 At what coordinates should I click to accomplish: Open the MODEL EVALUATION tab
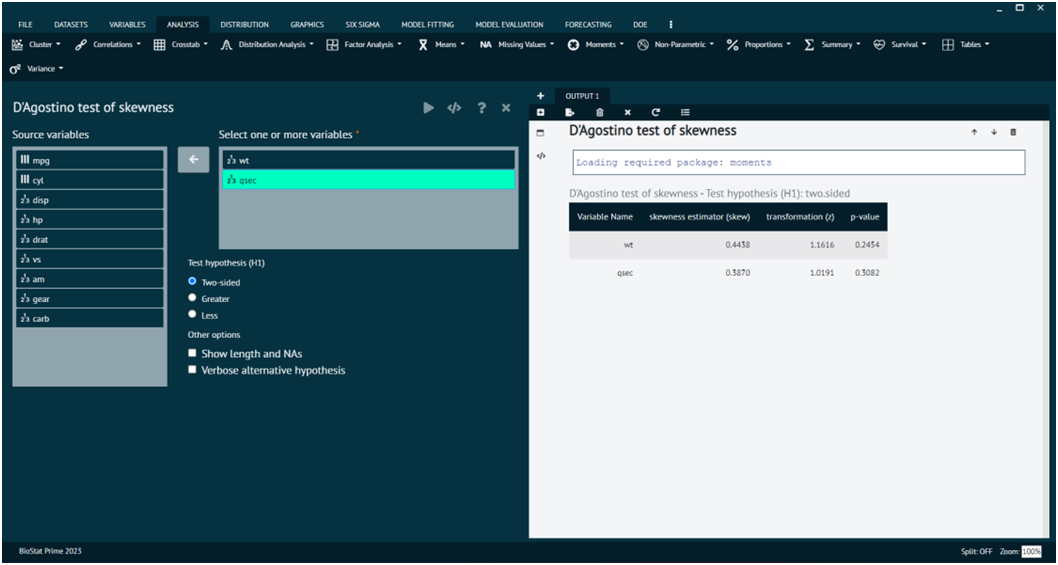click(509, 25)
